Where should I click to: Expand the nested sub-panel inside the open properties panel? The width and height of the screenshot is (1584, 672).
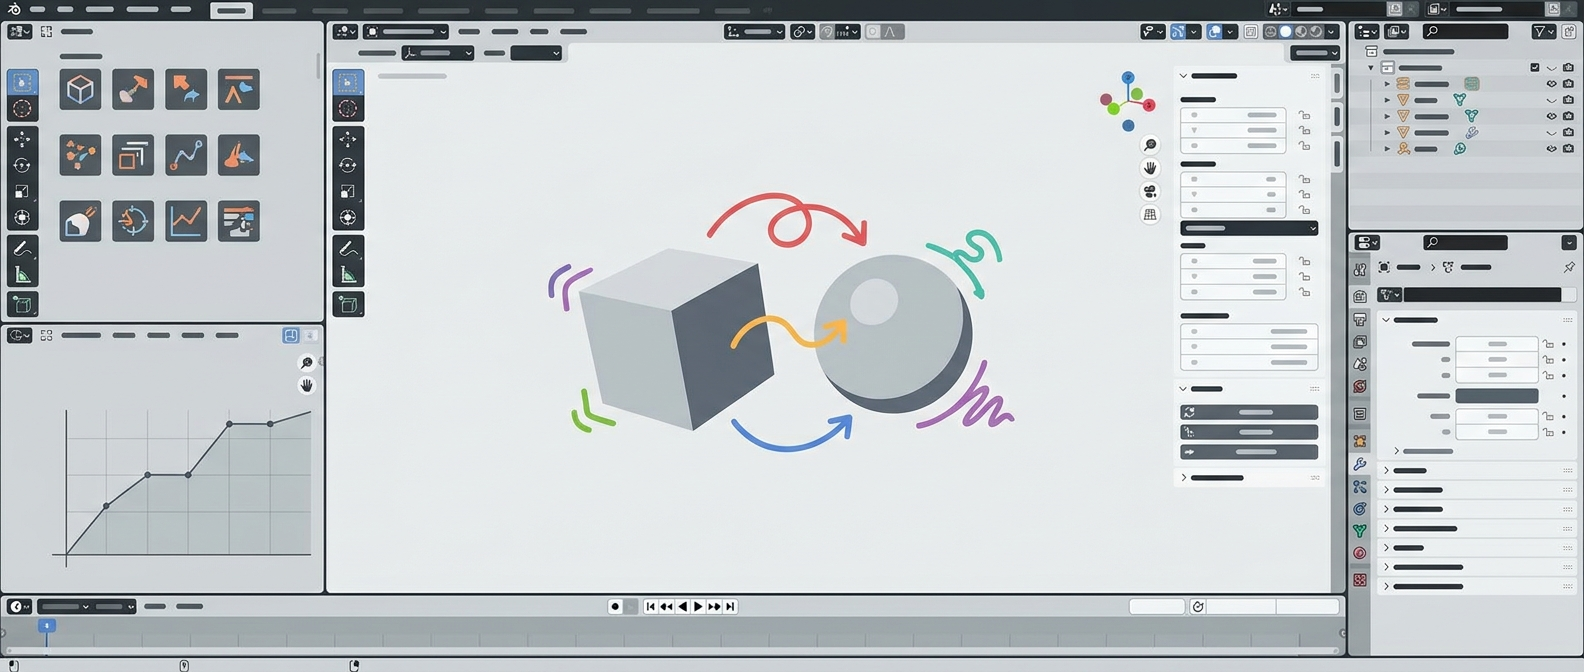(1397, 452)
